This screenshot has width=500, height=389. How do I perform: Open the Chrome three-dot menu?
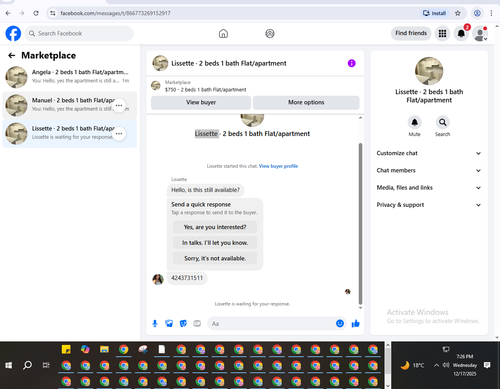(x=491, y=13)
